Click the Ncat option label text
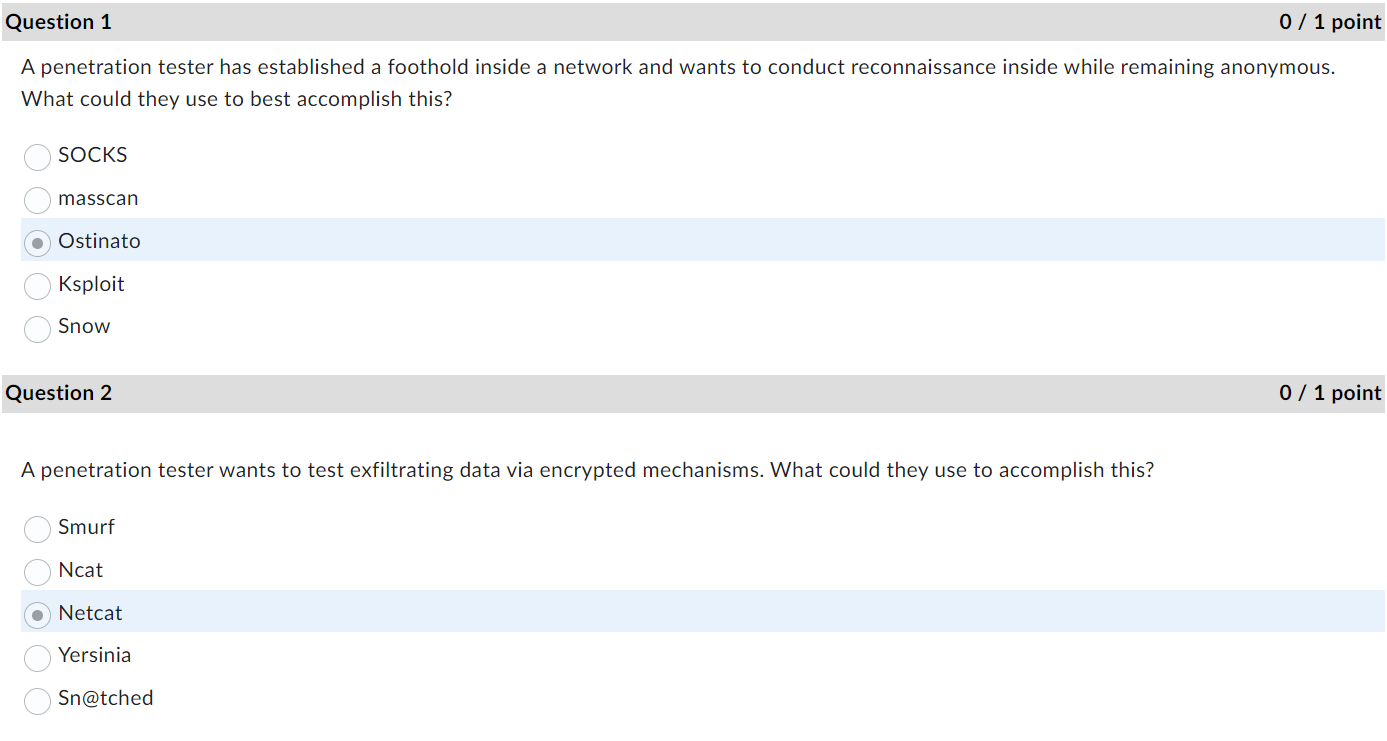The height and width of the screenshot is (741, 1387). tap(81, 570)
